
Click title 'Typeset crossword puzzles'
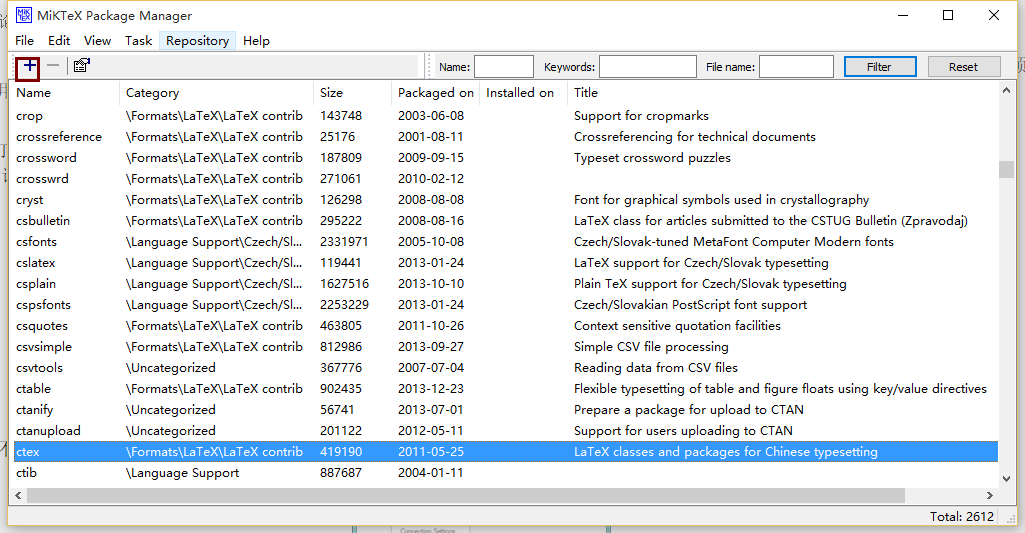click(652, 158)
